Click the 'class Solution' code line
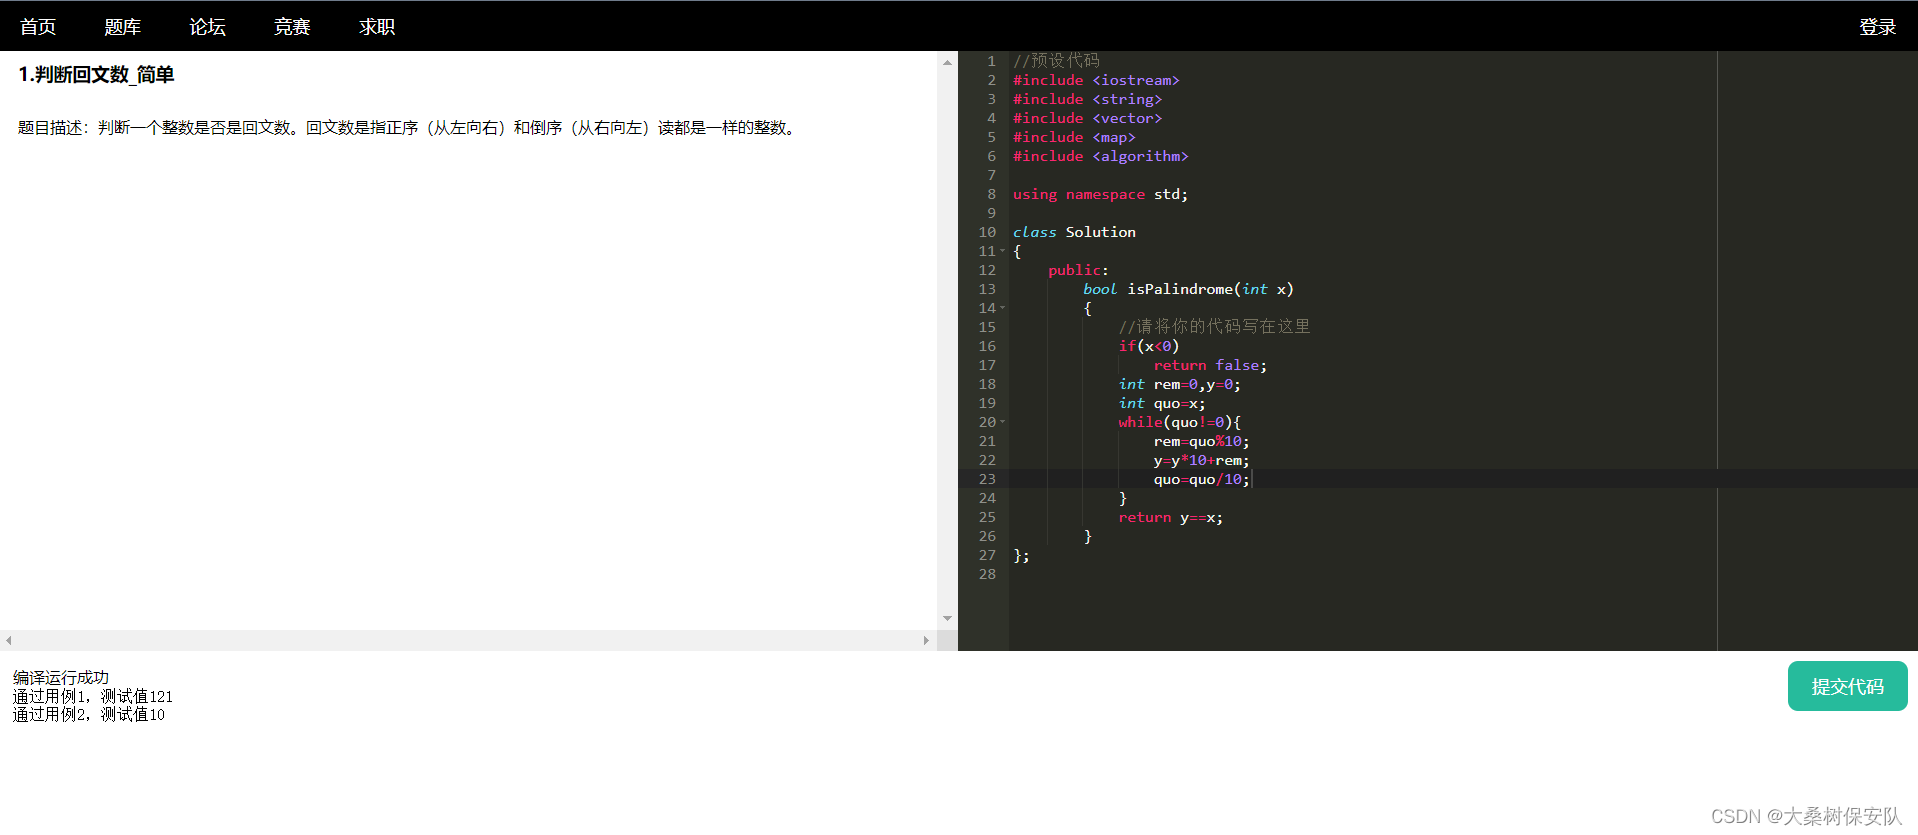 tap(1074, 232)
